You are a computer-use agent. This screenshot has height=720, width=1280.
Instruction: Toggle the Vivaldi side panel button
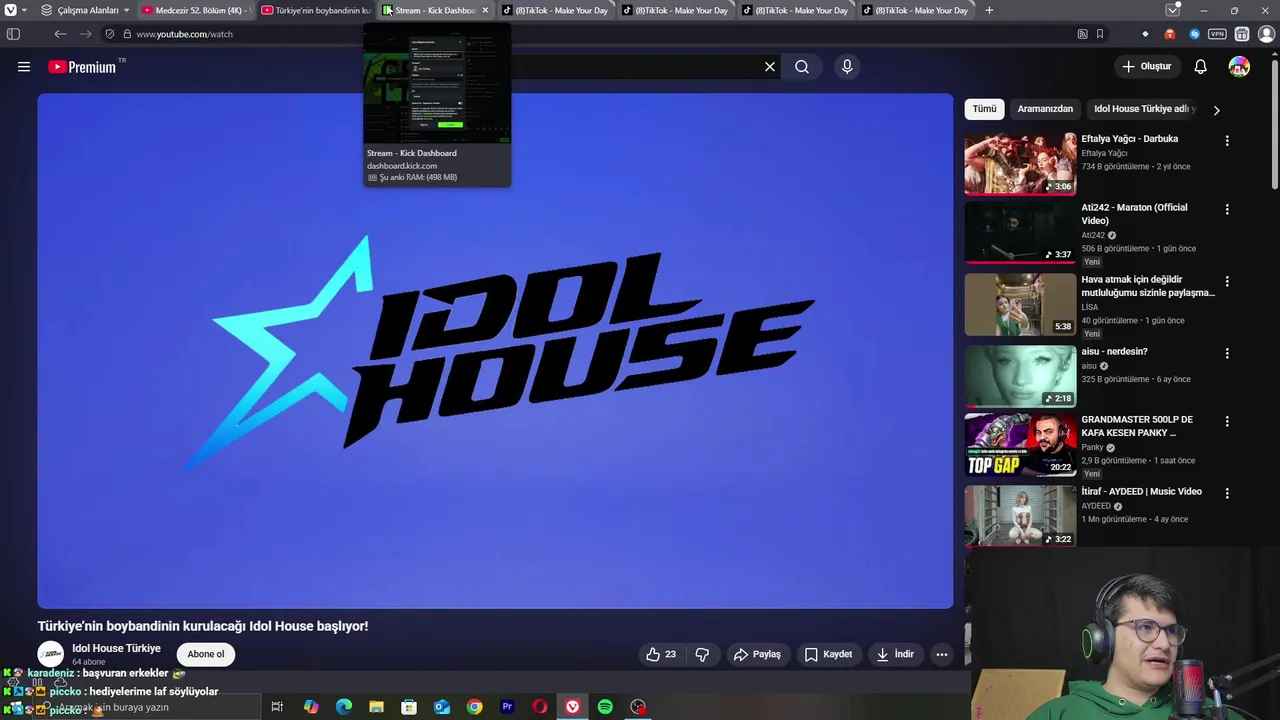click(13, 34)
